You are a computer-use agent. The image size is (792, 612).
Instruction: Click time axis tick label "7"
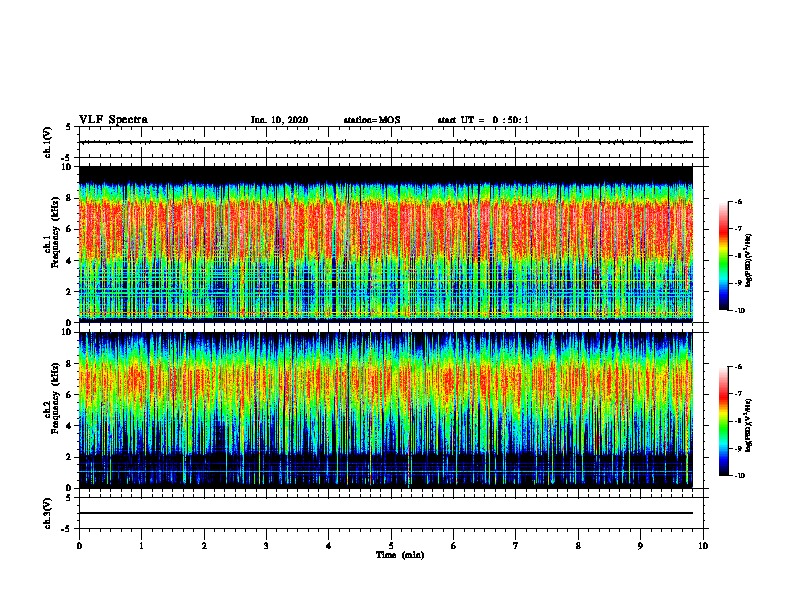coord(516,546)
